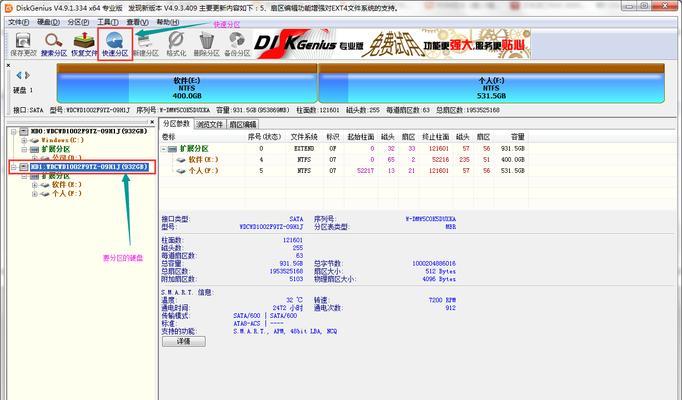The height and width of the screenshot is (400, 682).
Task: Click the 卷标 column header
Action: [168, 137]
